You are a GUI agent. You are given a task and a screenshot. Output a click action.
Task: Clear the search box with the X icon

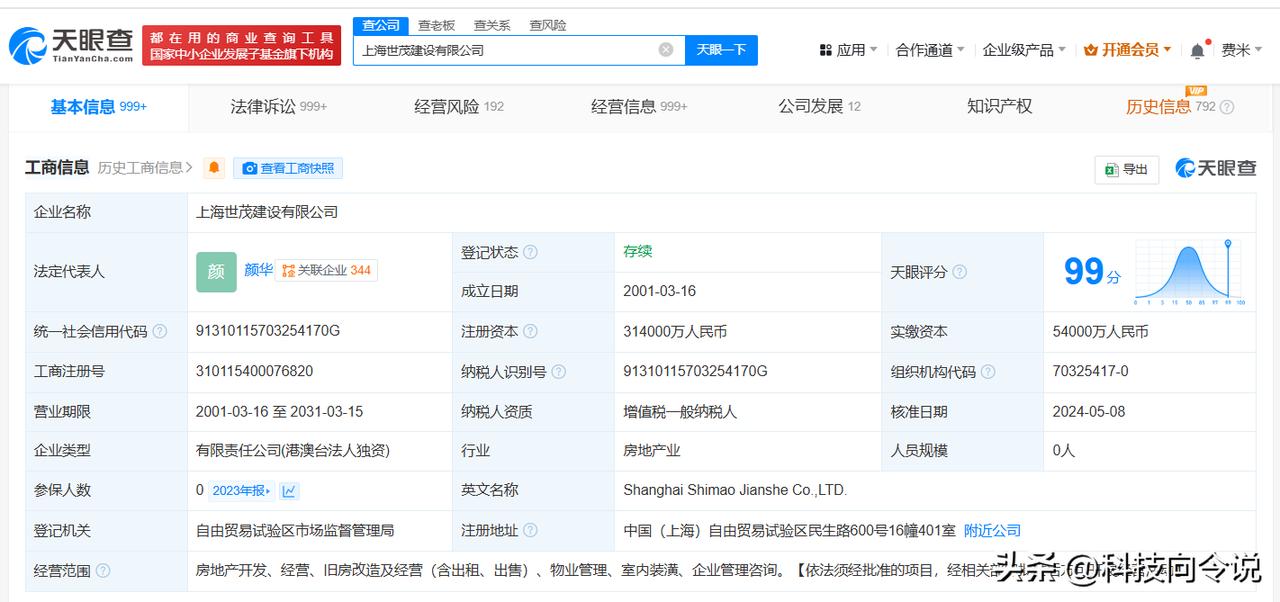666,50
